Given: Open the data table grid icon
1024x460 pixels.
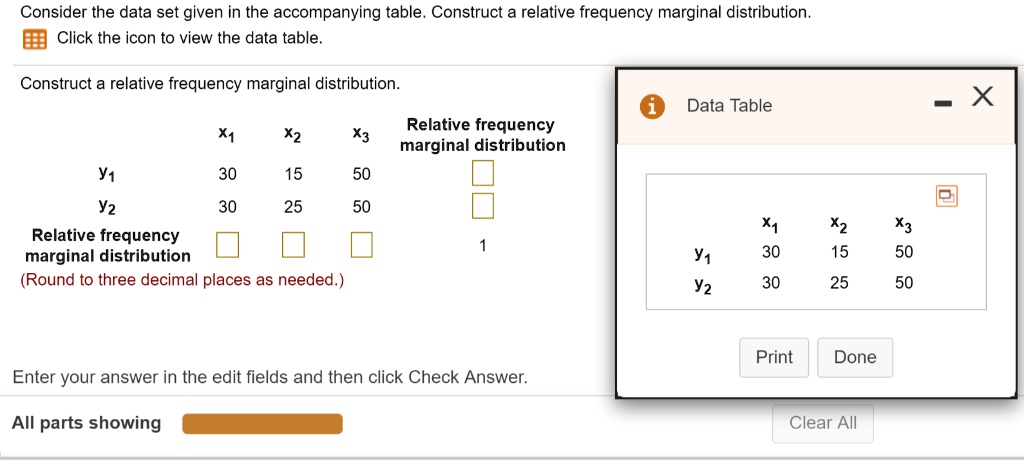Looking at the screenshot, I should (x=35, y=39).
